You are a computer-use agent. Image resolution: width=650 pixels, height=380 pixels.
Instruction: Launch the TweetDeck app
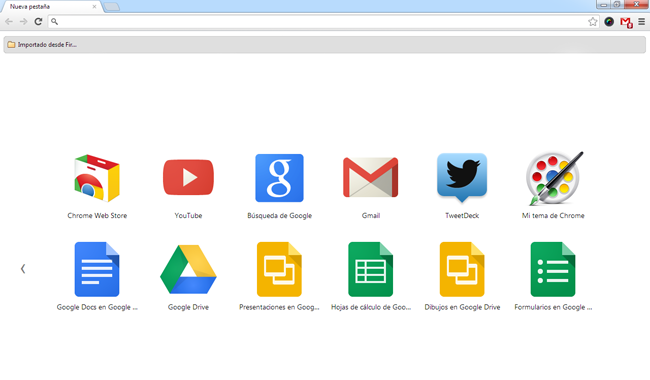[462, 178]
